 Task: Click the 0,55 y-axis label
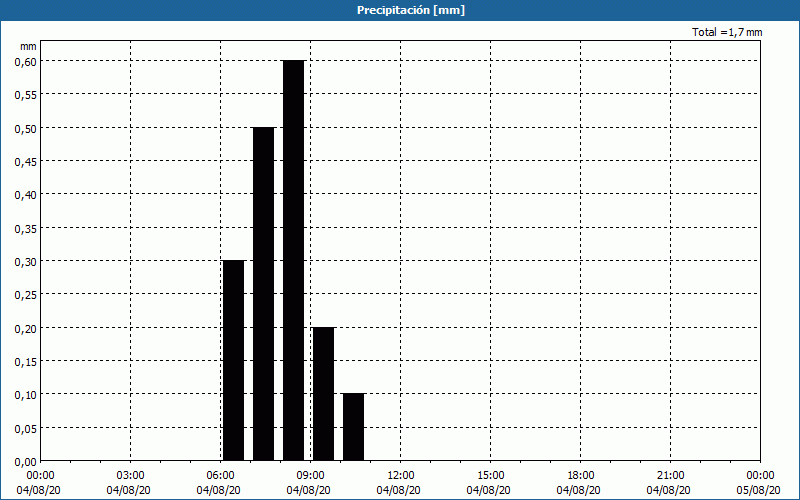(x=26, y=94)
